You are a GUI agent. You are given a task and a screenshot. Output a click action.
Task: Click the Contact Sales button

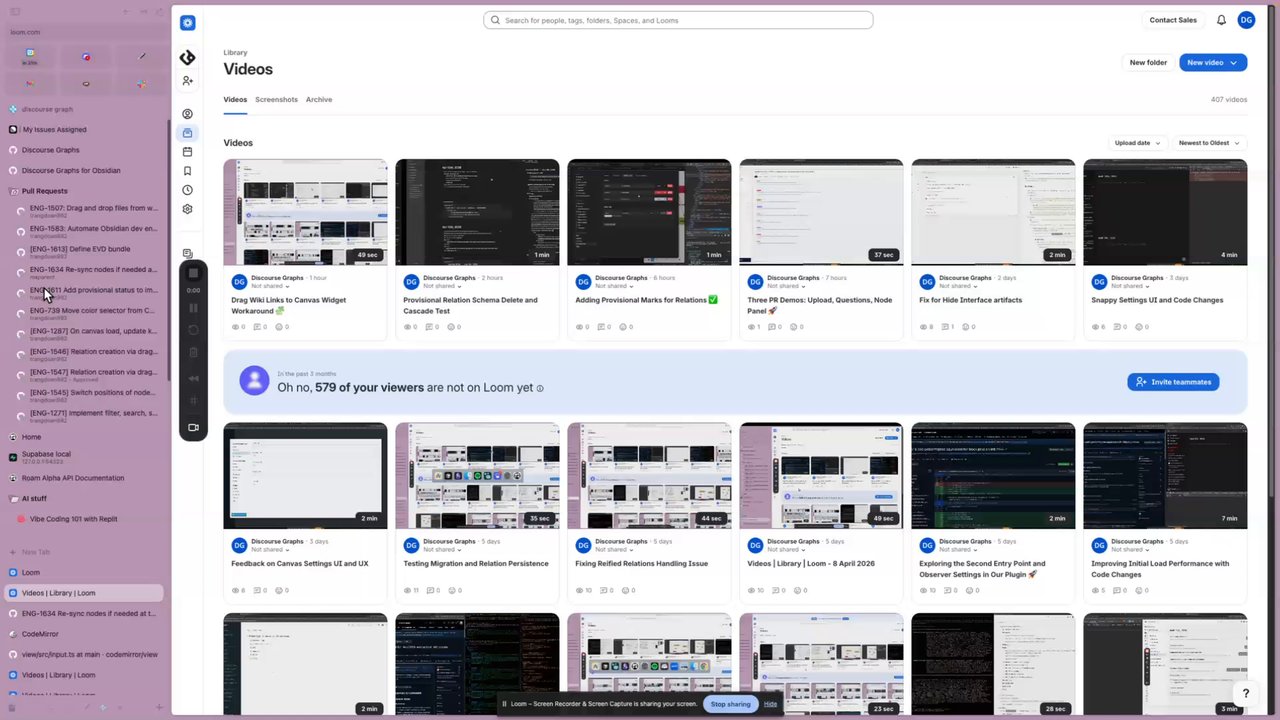(x=1173, y=20)
